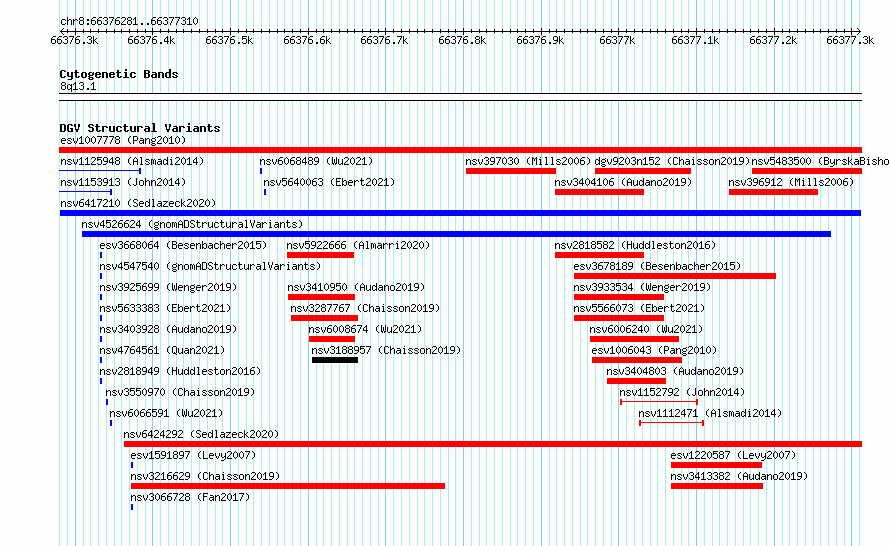Image resolution: width=890 pixels, height=546 pixels.
Task: Select the red bar under nsv3216629
Action: [288, 486]
